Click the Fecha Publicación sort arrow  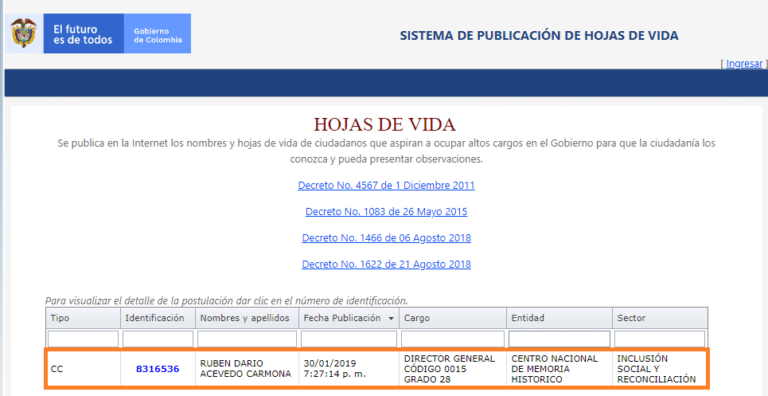(x=391, y=319)
